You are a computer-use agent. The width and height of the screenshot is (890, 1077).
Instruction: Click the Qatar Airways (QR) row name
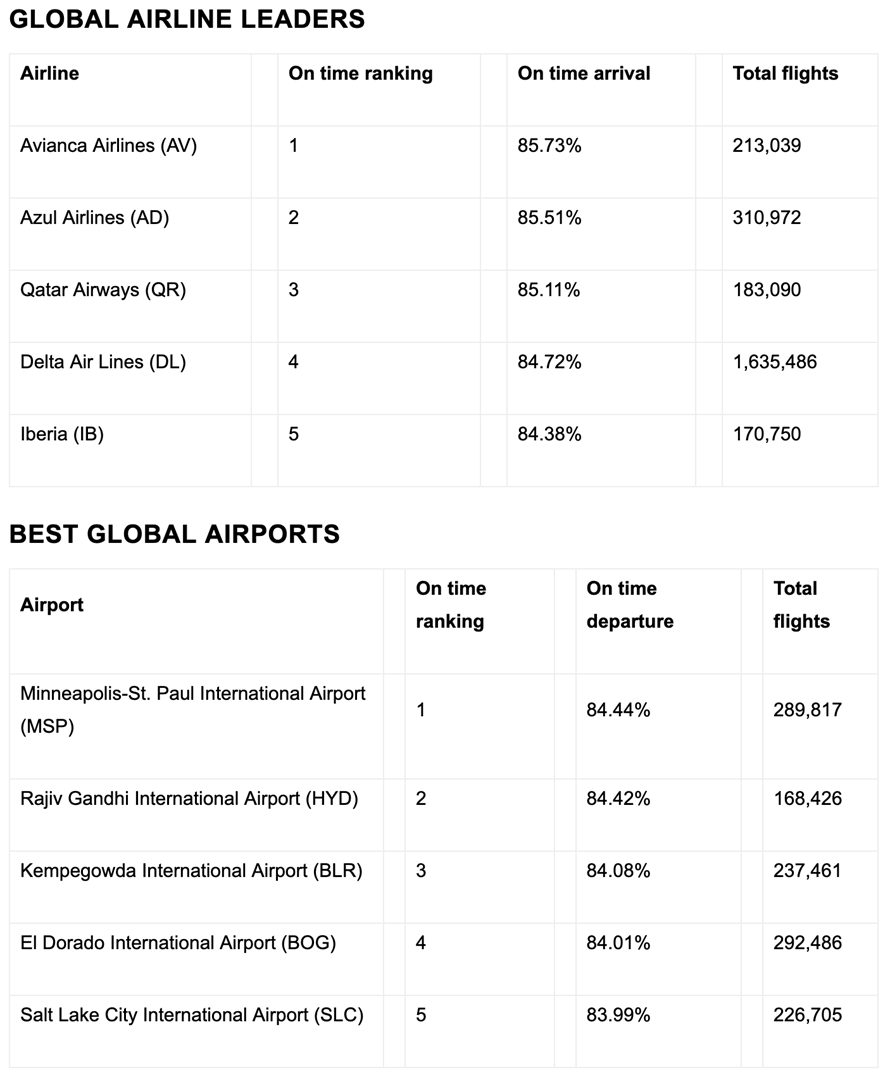[x=103, y=290]
